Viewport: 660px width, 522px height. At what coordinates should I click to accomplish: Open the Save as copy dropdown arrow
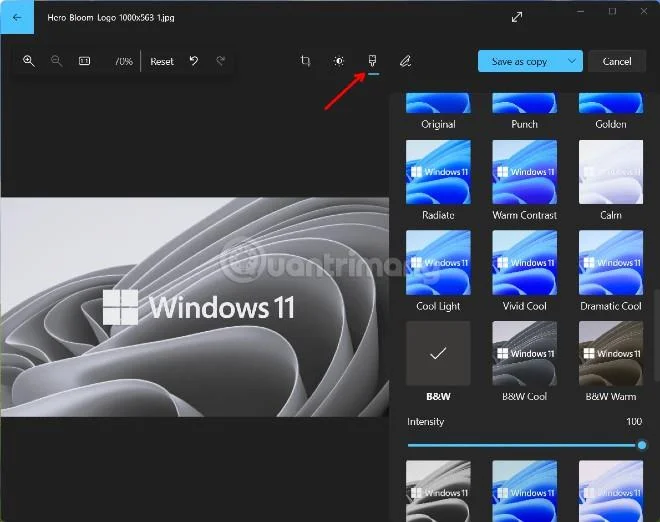point(572,61)
